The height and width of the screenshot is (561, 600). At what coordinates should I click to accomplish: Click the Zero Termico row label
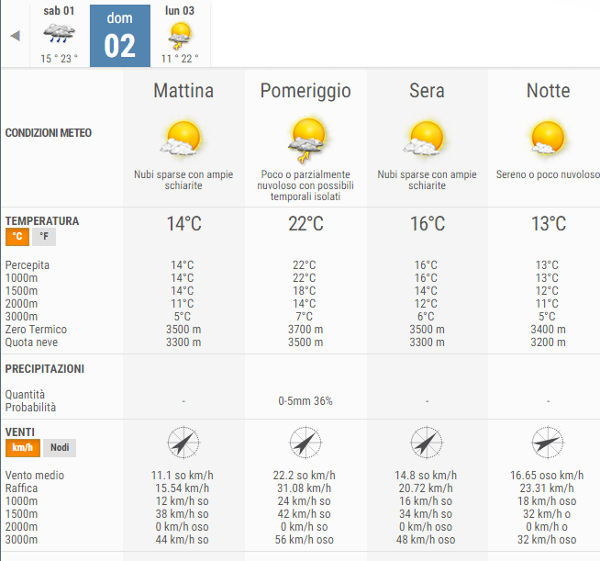click(36, 329)
